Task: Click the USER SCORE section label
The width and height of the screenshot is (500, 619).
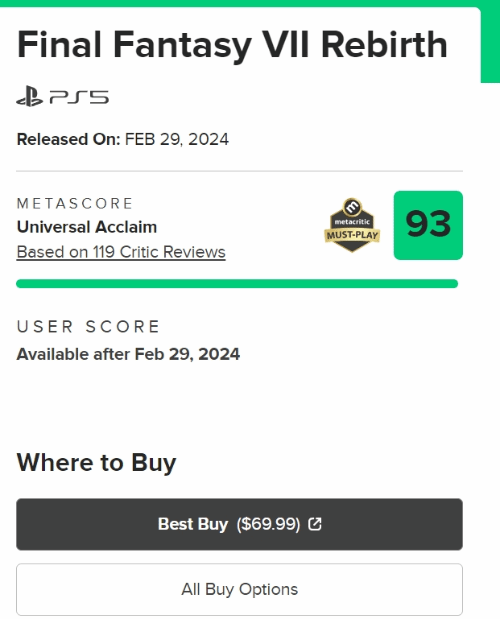Action: (x=88, y=327)
